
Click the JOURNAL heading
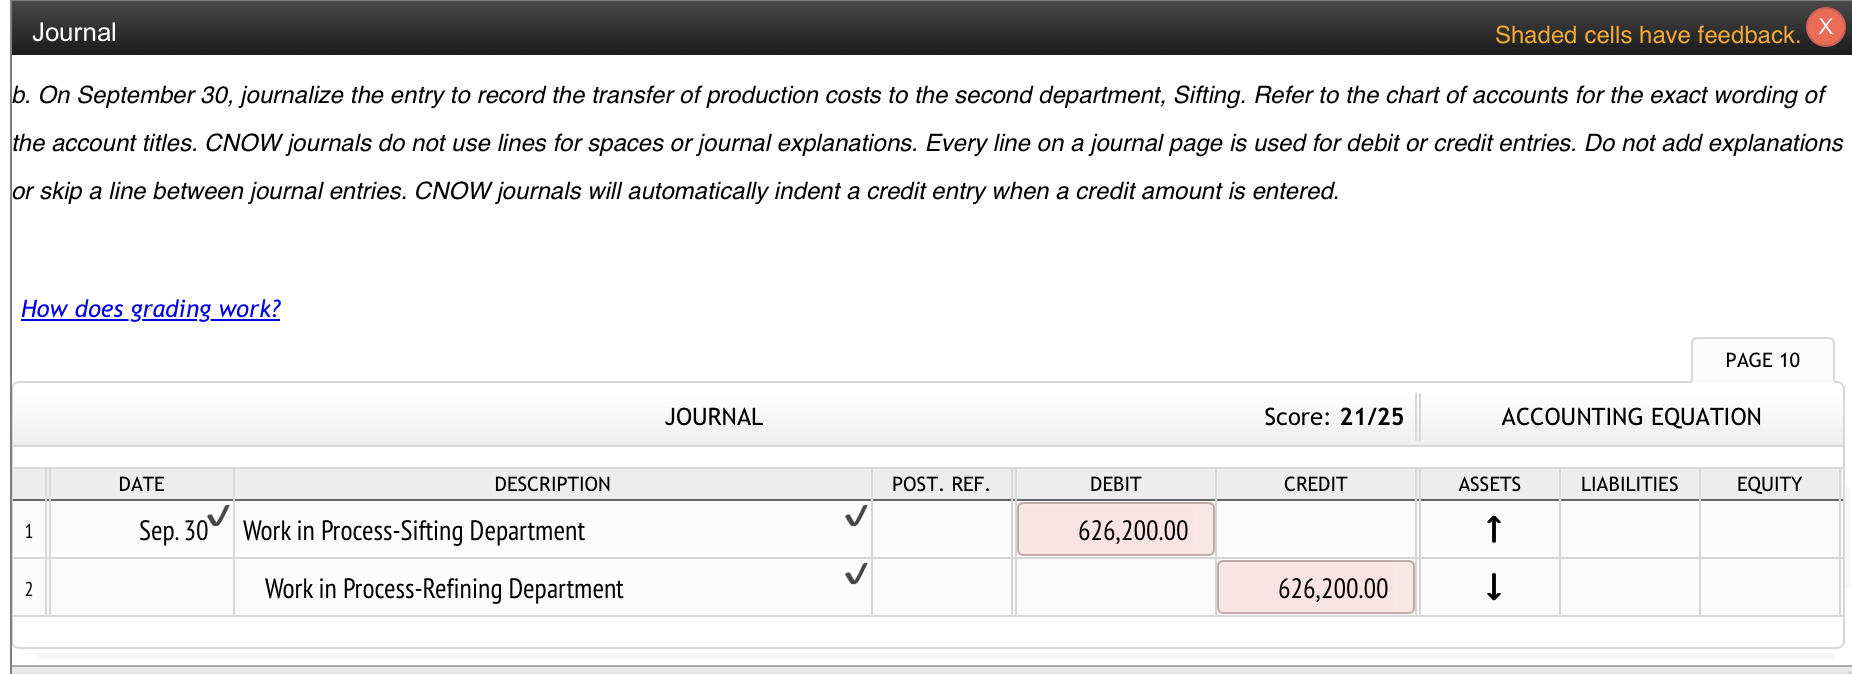714,417
